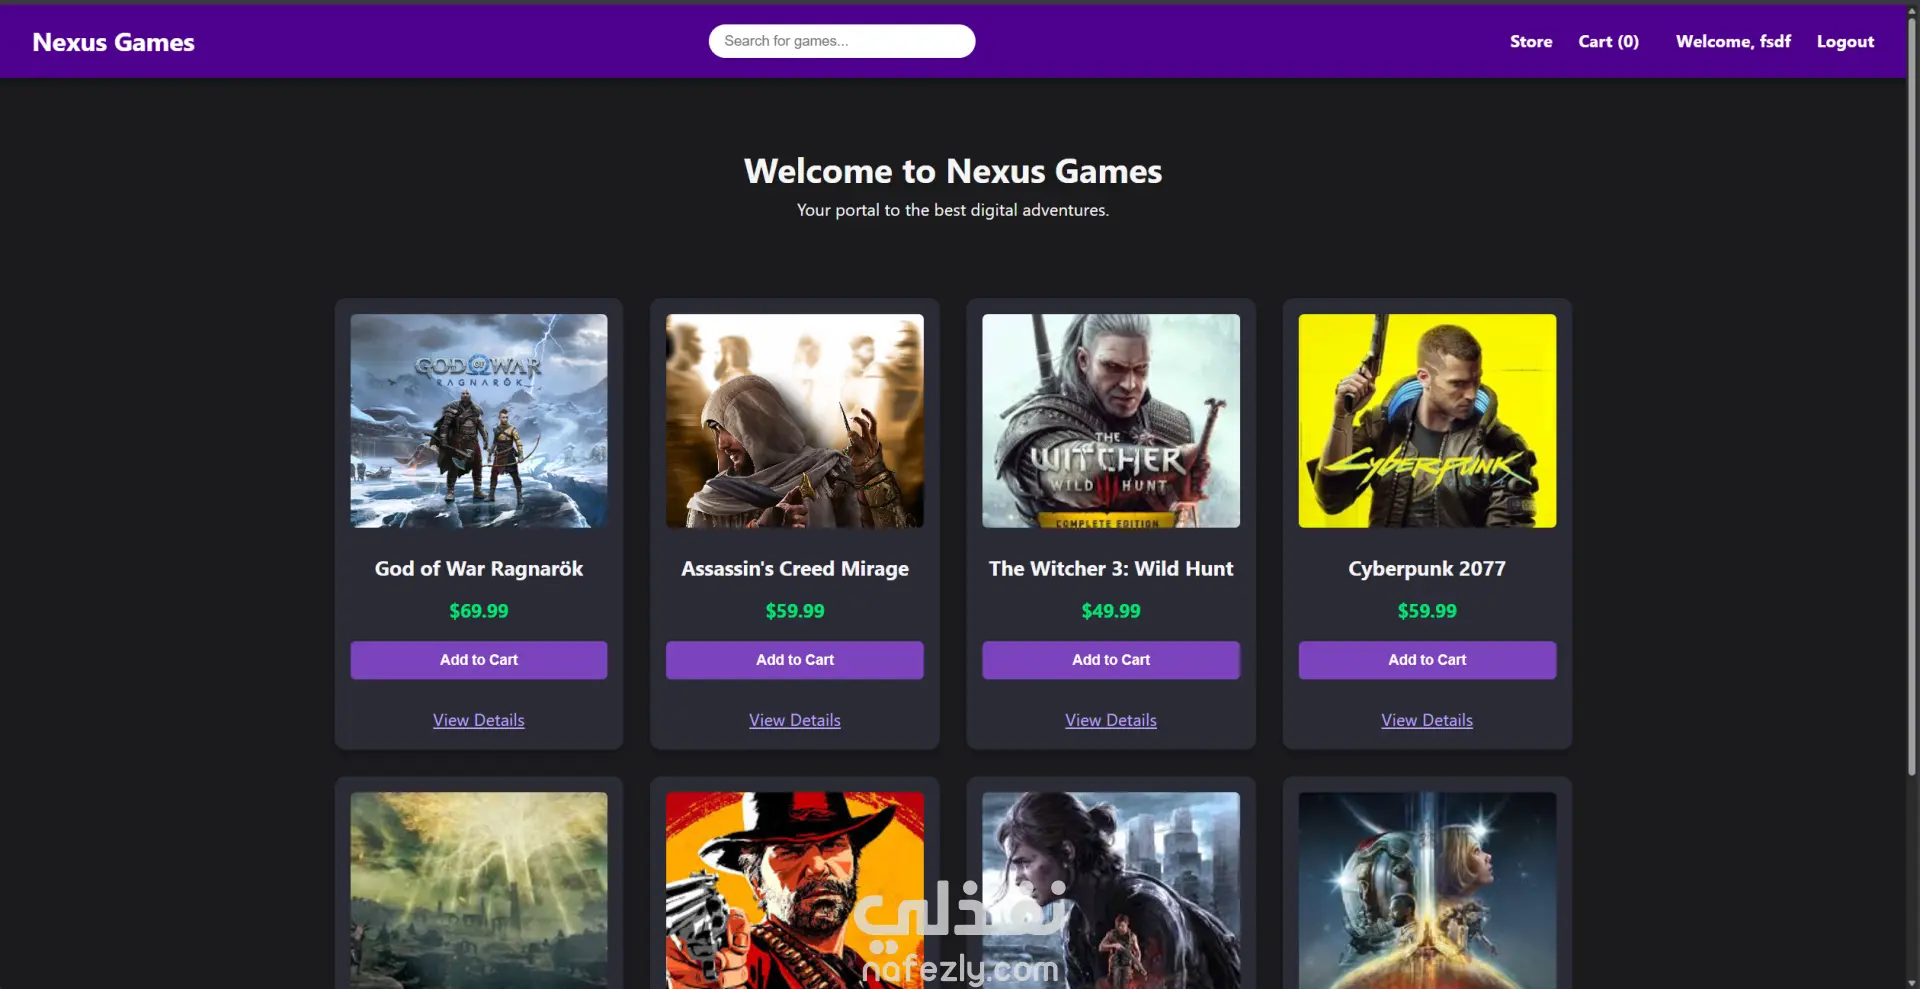Viewport: 1920px width, 989px height.
Task: Open the Assassin's Creed Mirage cover image
Action: [795, 421]
